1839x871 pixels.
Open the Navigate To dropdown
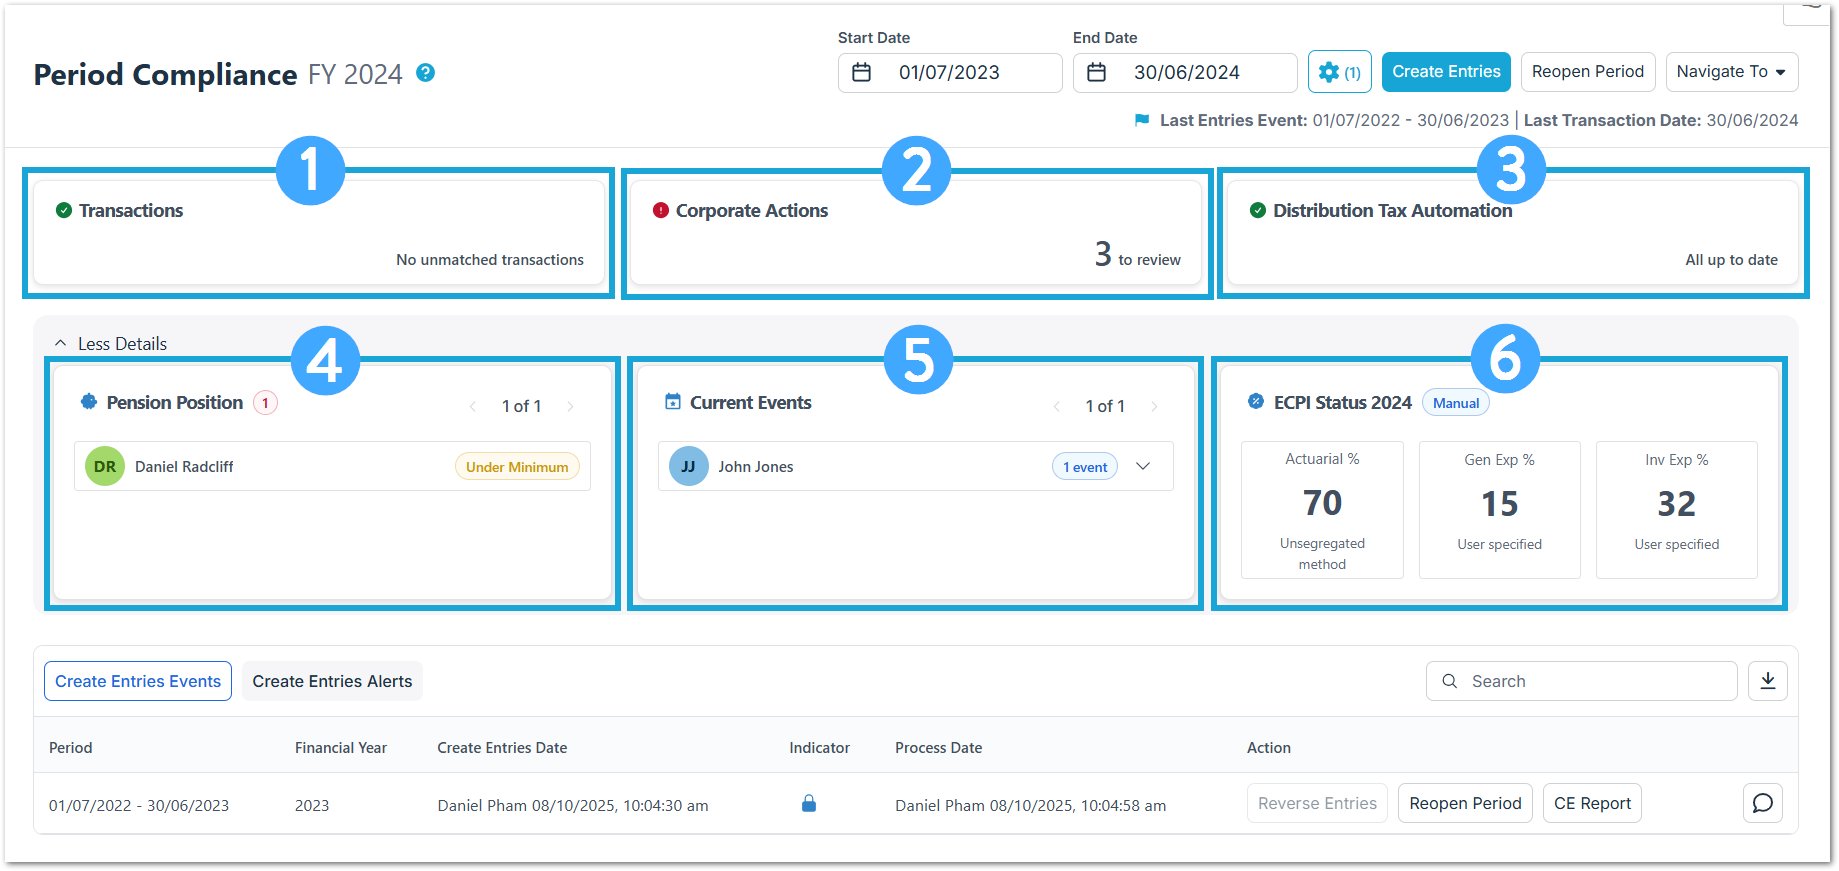1731,72
